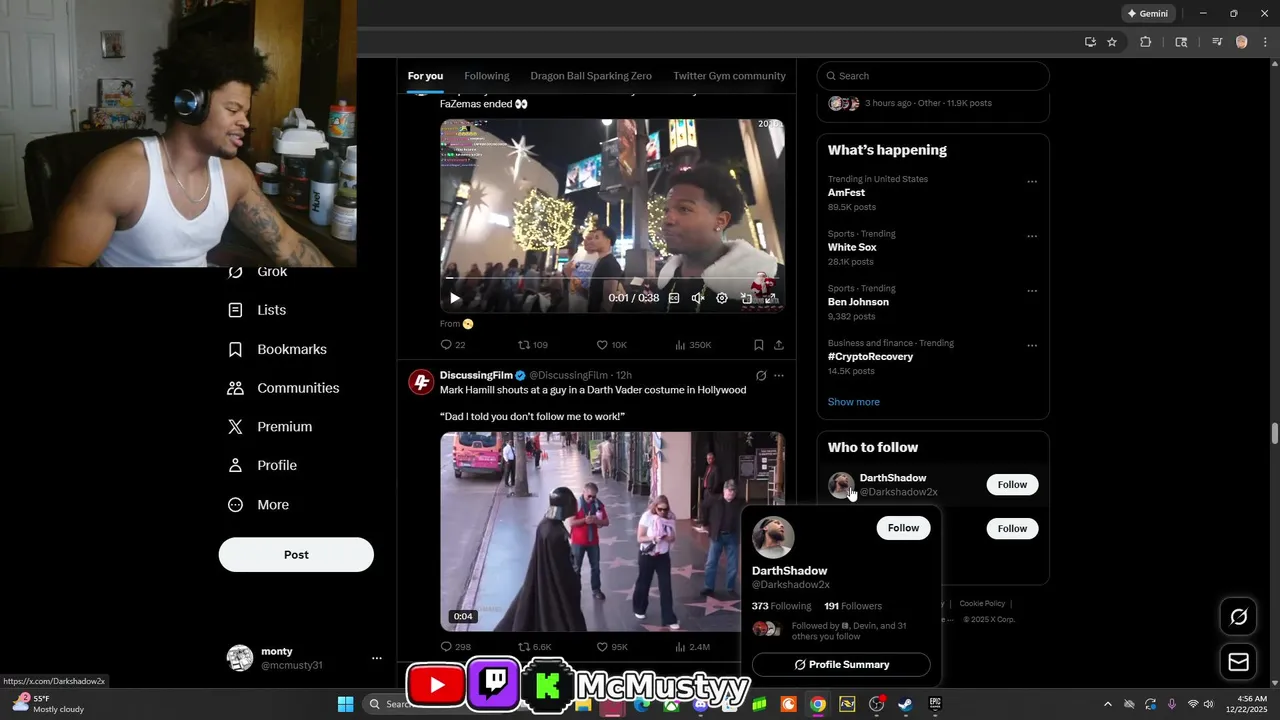1280x720 pixels.
Task: Open Chrome media controls icon
Action: coord(1217,42)
